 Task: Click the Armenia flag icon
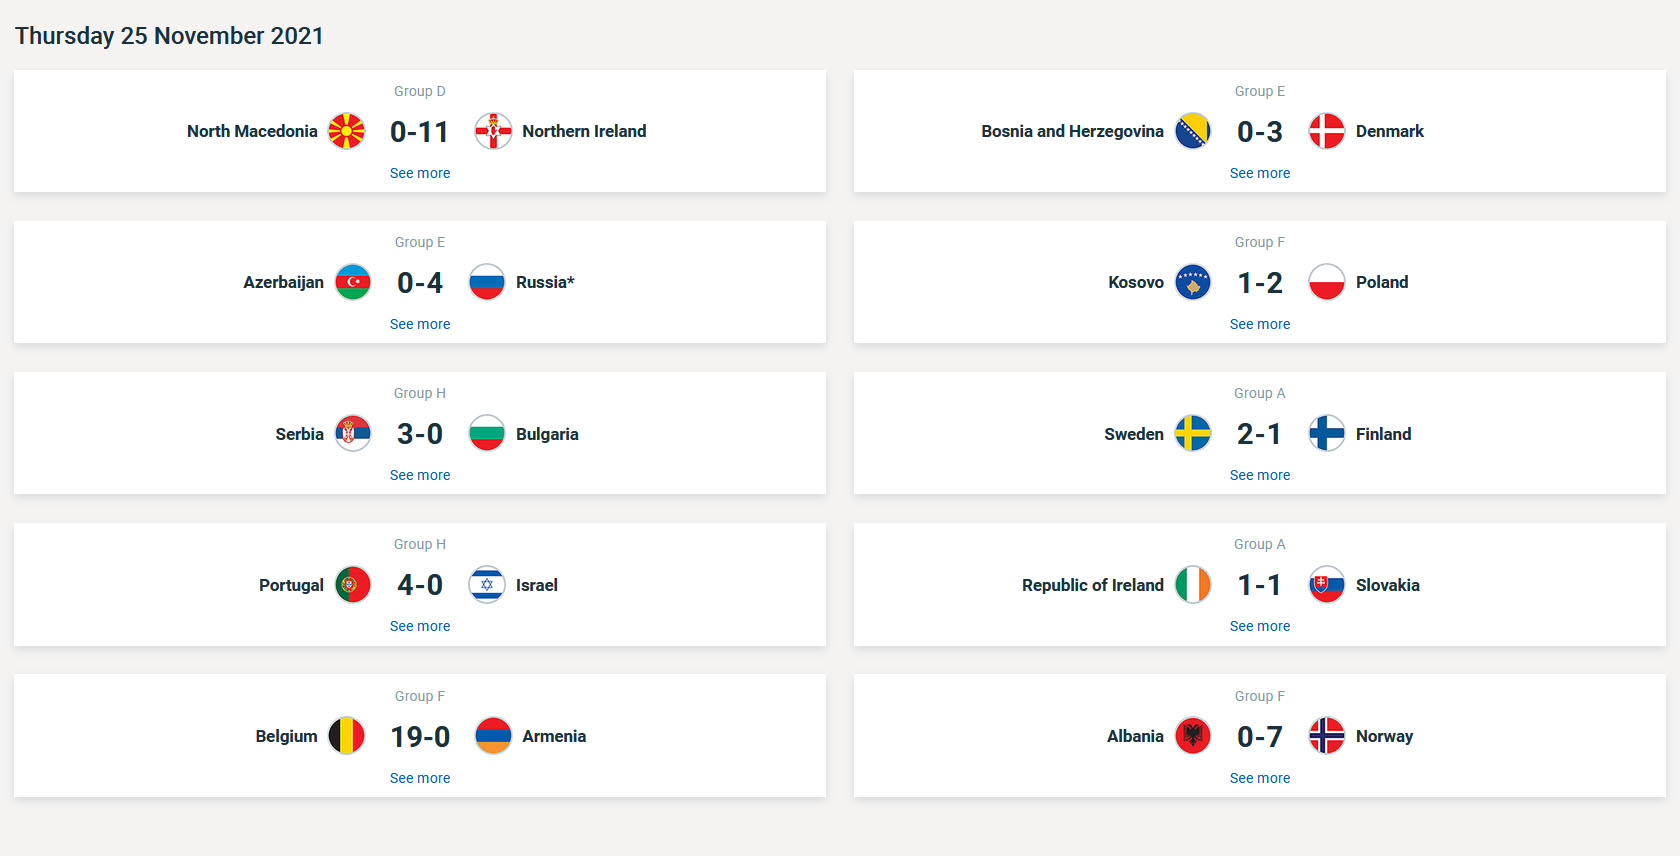(x=493, y=736)
